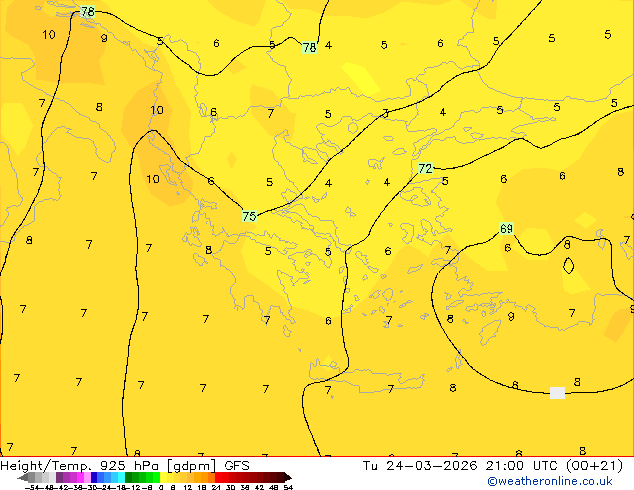Click the 'Height/Temp. 925 hPa [gdpm] GFS' title
634x490 pixels.
tap(125, 466)
